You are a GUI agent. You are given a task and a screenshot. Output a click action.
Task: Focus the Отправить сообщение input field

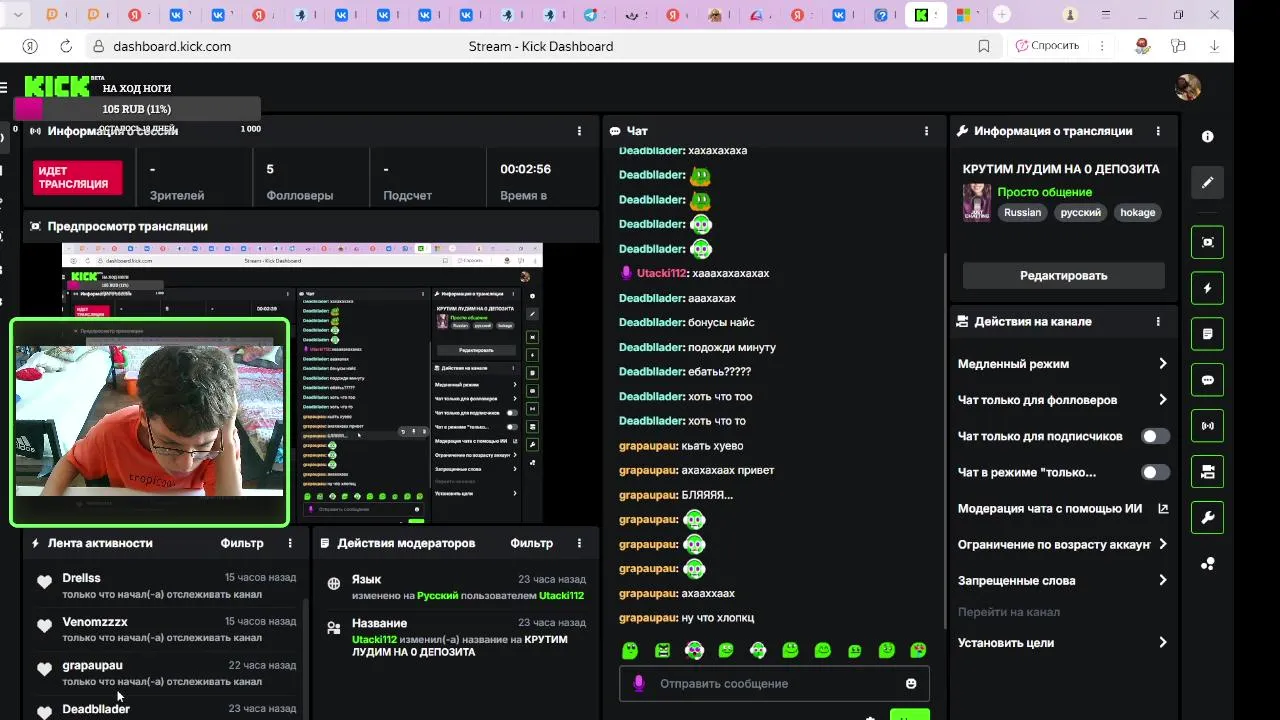pos(774,684)
